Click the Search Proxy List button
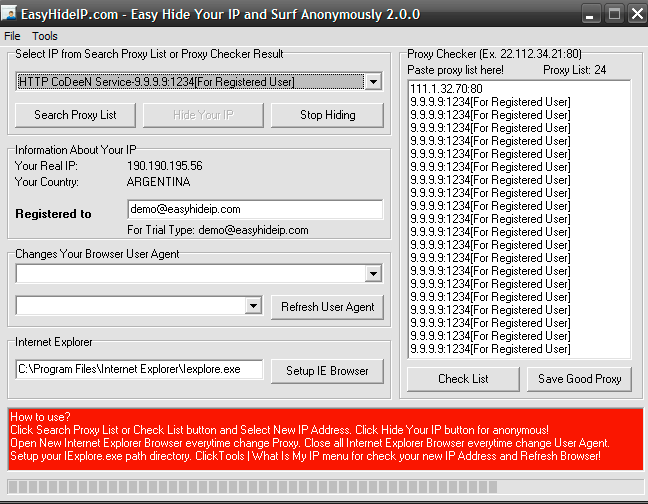This screenshot has width=648, height=504. pyautogui.click(x=75, y=115)
